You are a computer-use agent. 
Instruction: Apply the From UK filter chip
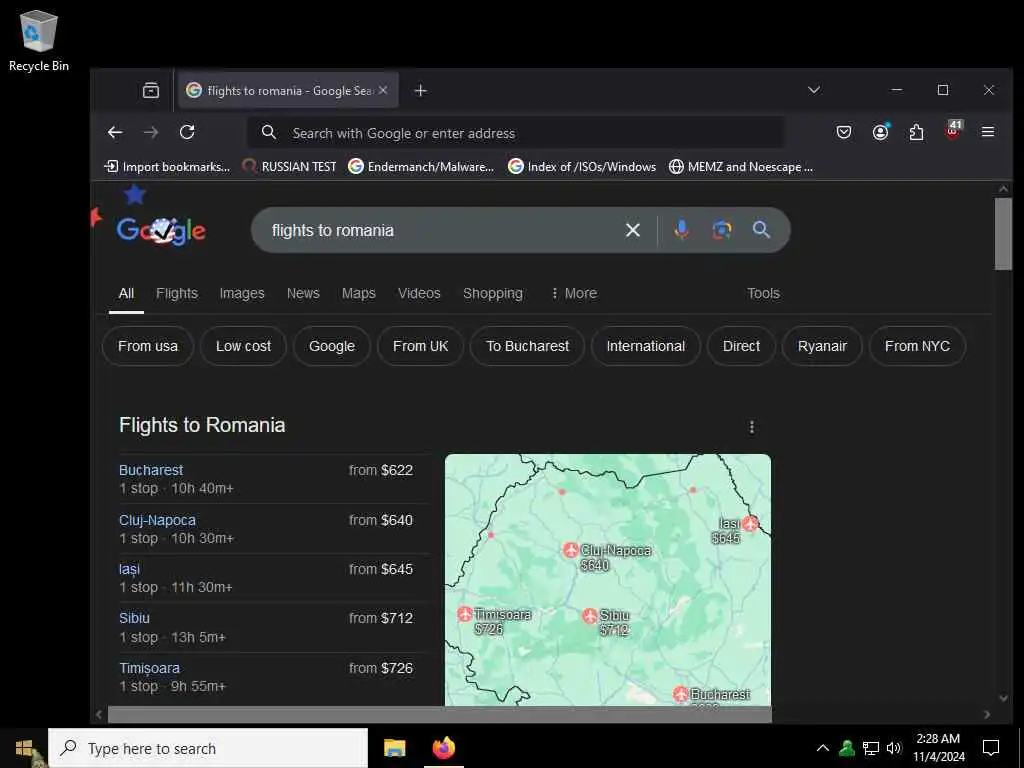coord(421,346)
